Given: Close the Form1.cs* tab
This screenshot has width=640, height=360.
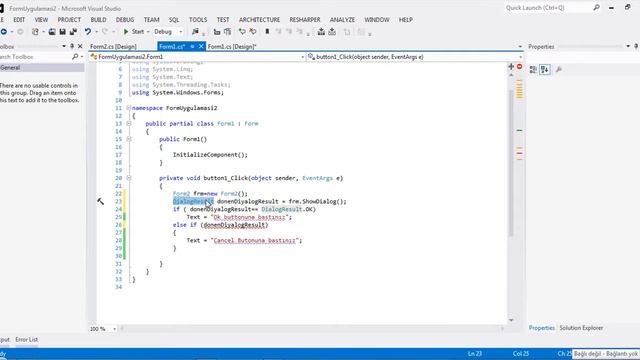Looking at the screenshot, I should click(x=201, y=47).
